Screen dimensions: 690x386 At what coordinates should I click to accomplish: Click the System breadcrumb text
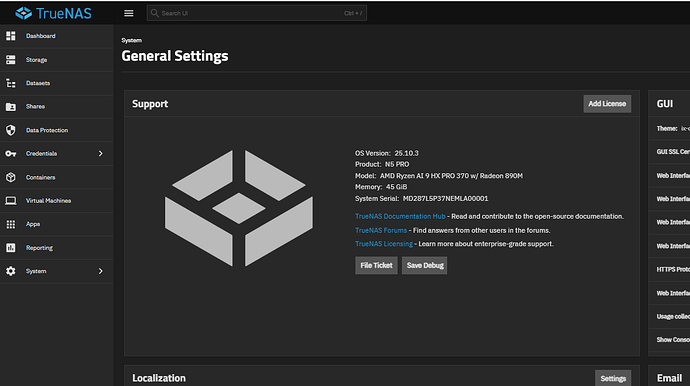(x=132, y=40)
